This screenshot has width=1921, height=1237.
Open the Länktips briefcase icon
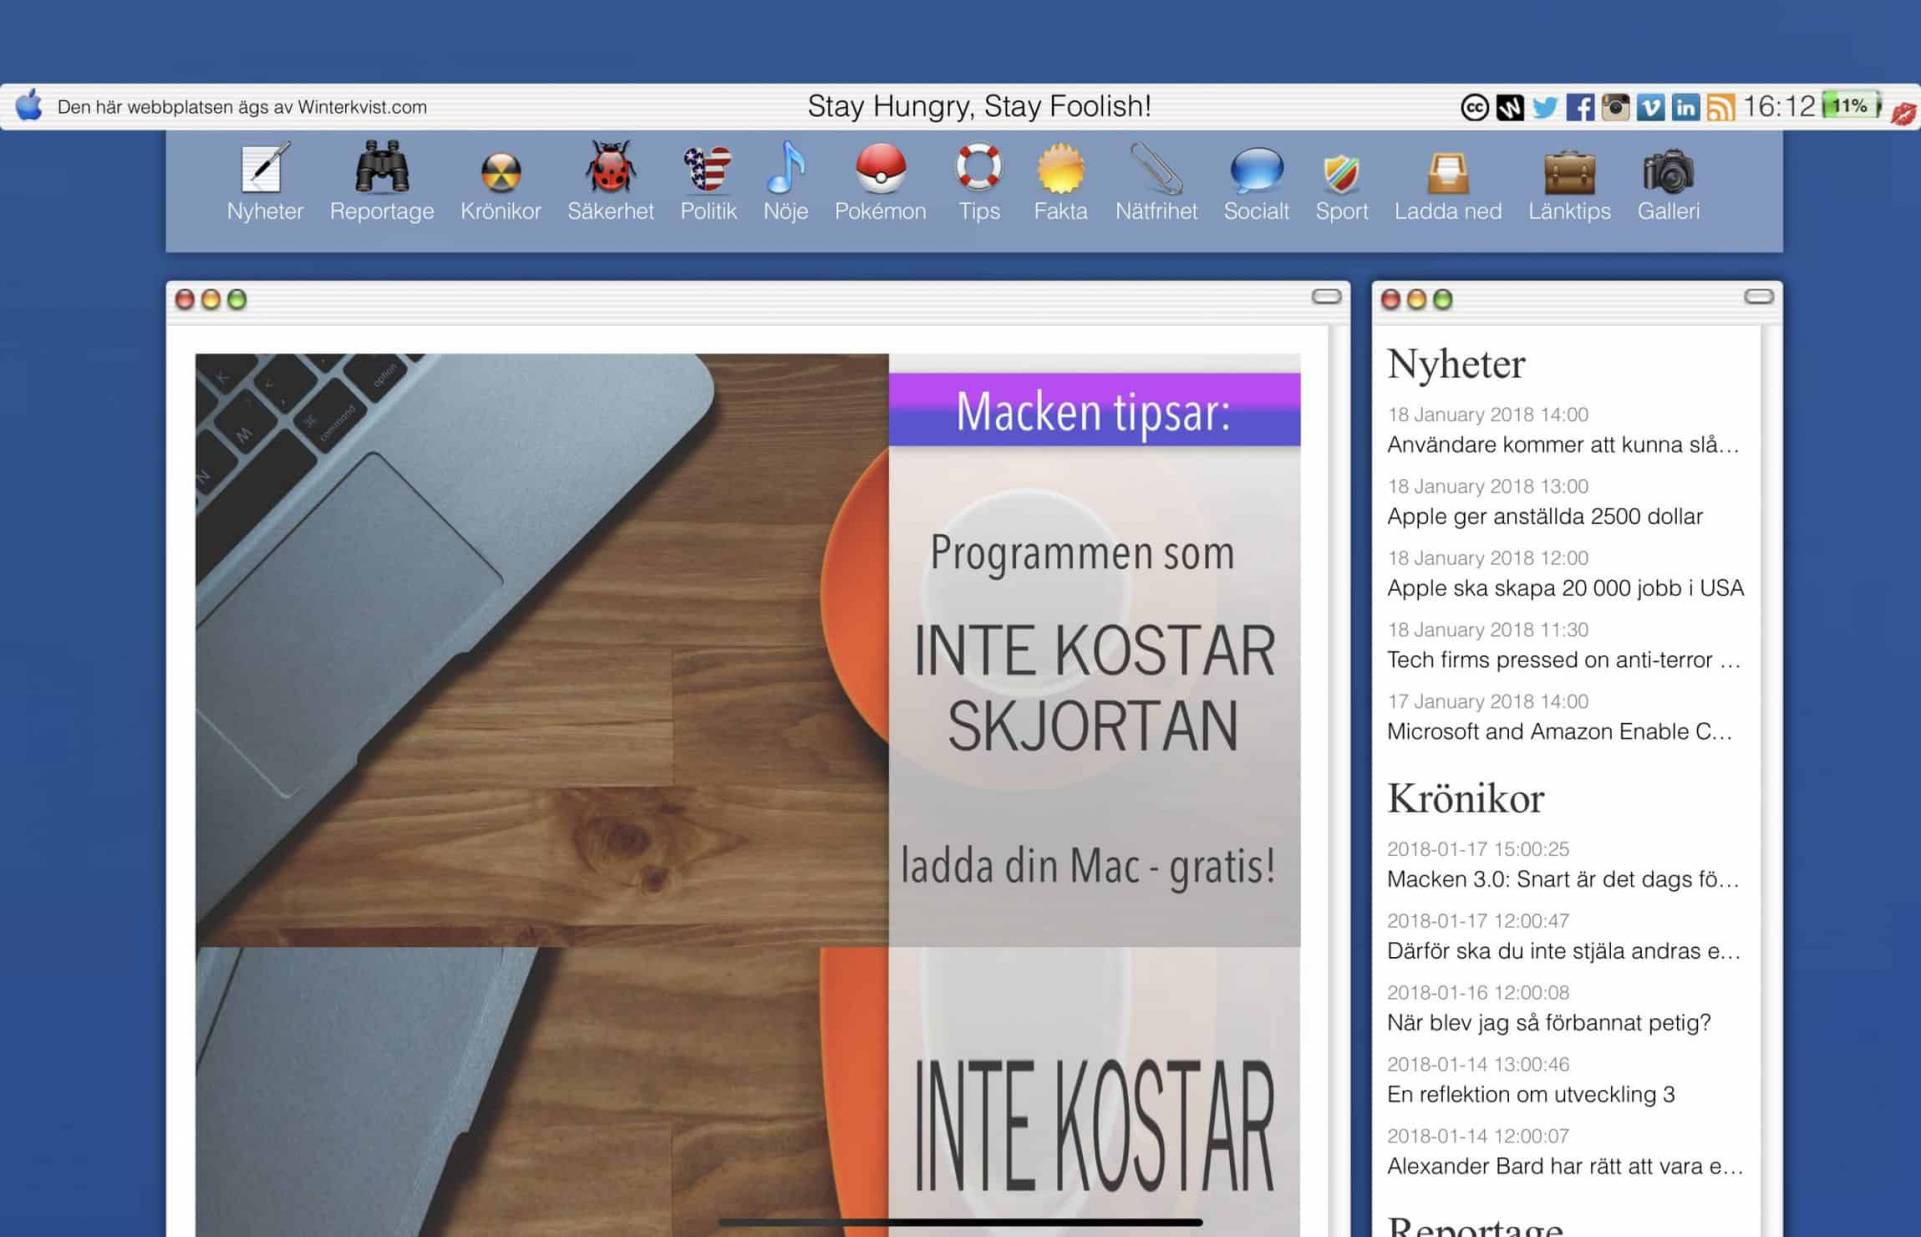tap(1569, 172)
